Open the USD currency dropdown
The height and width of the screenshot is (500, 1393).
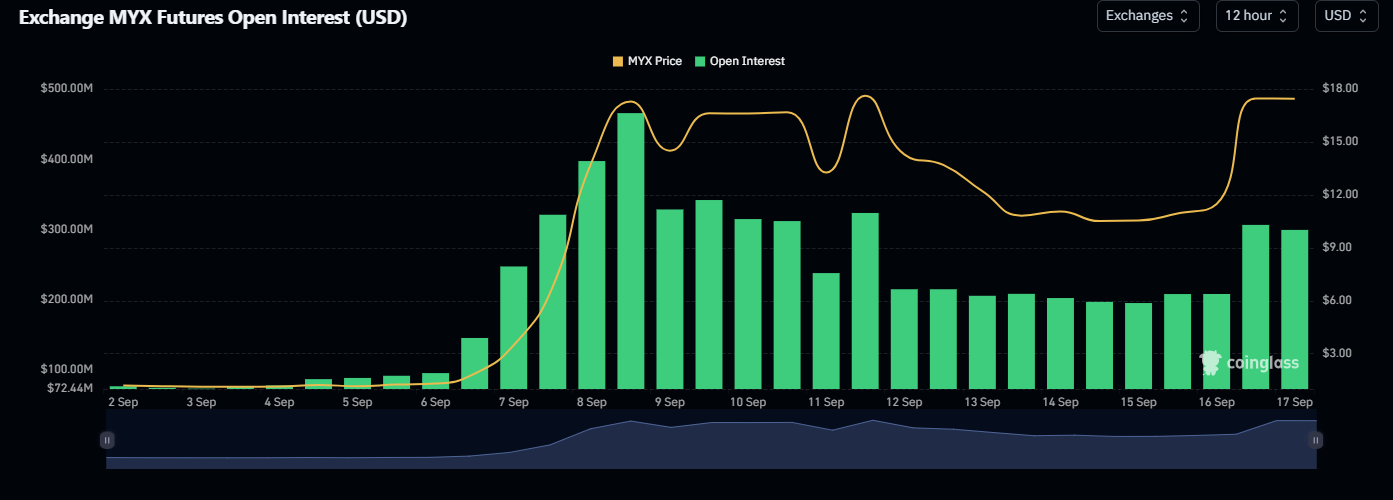(1346, 16)
